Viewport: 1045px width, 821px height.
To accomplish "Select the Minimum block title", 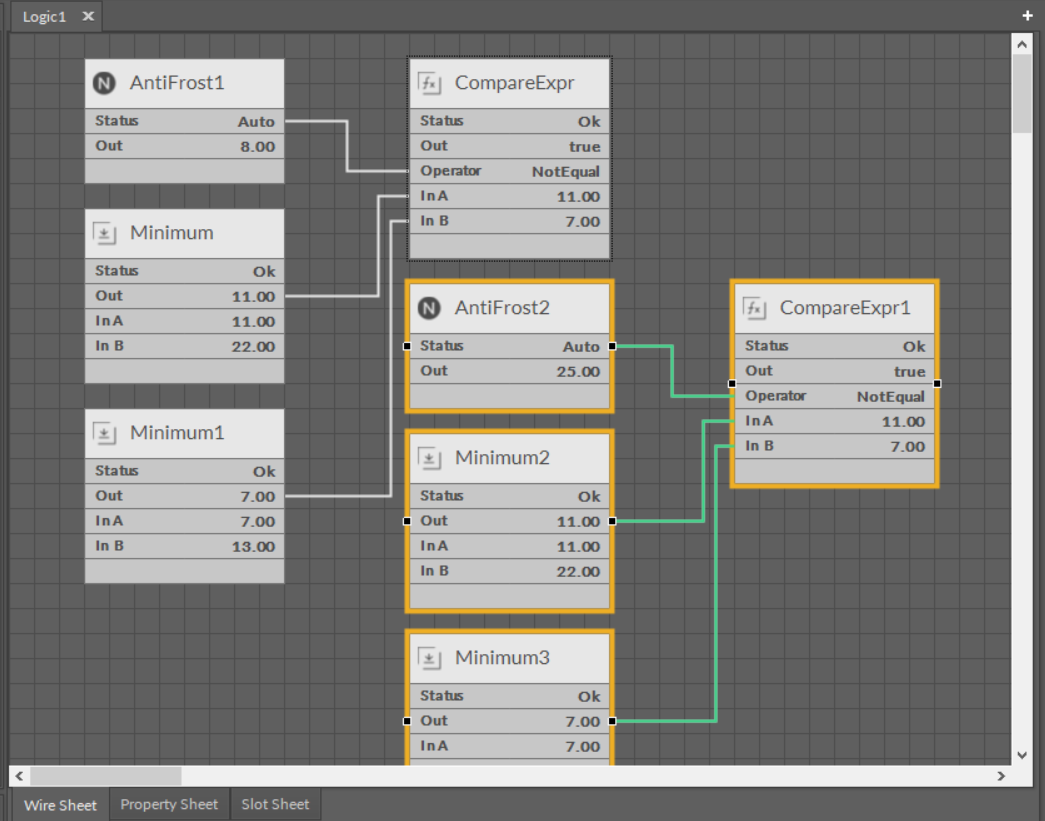I will click(x=172, y=233).
